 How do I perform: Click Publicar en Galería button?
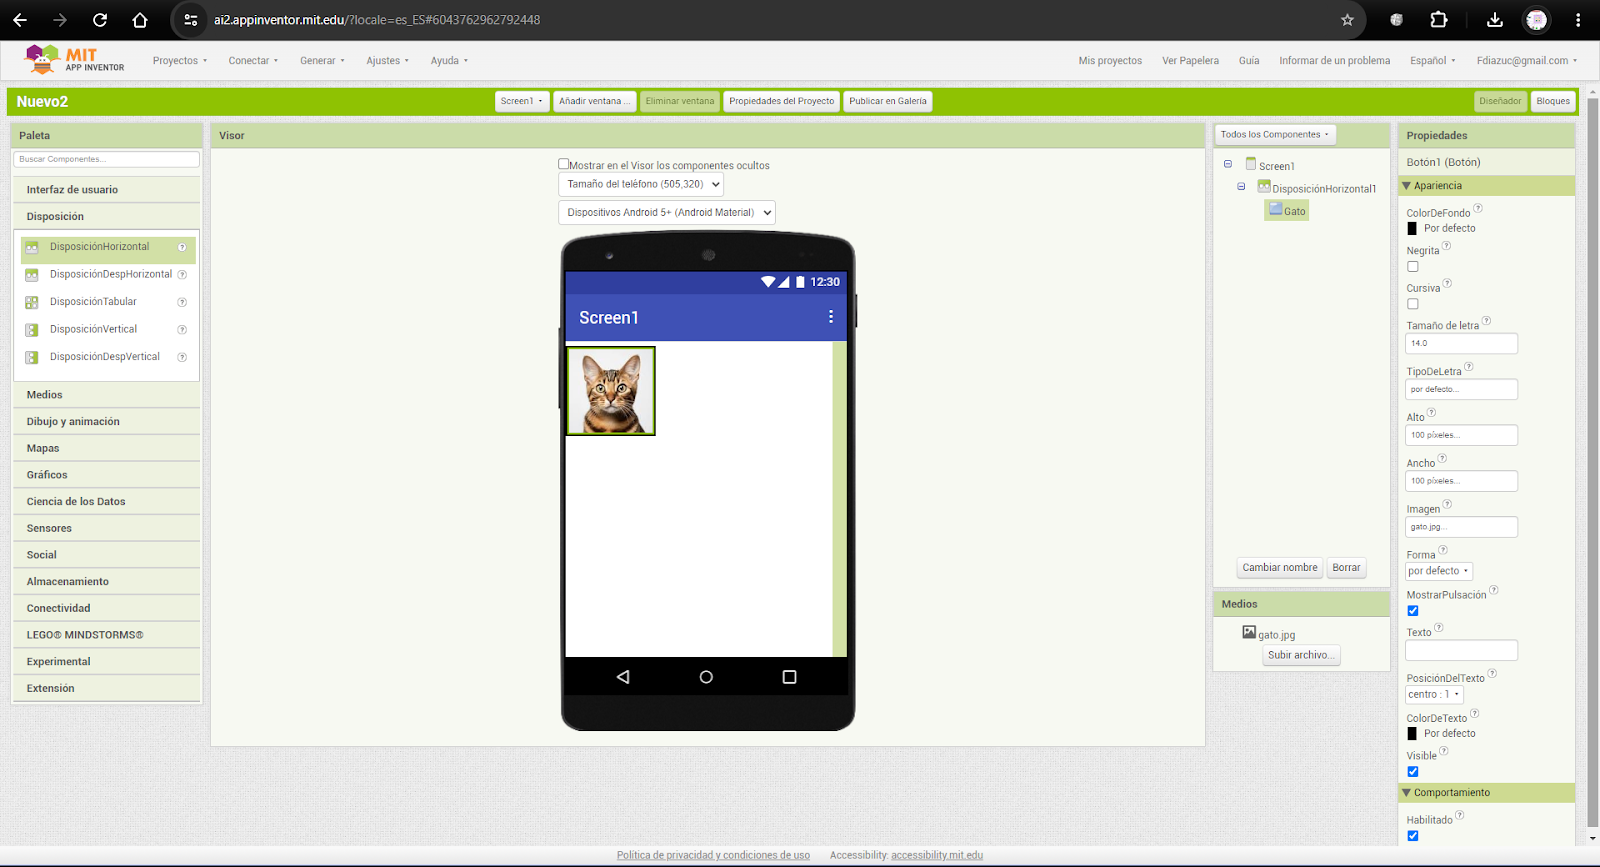888,101
